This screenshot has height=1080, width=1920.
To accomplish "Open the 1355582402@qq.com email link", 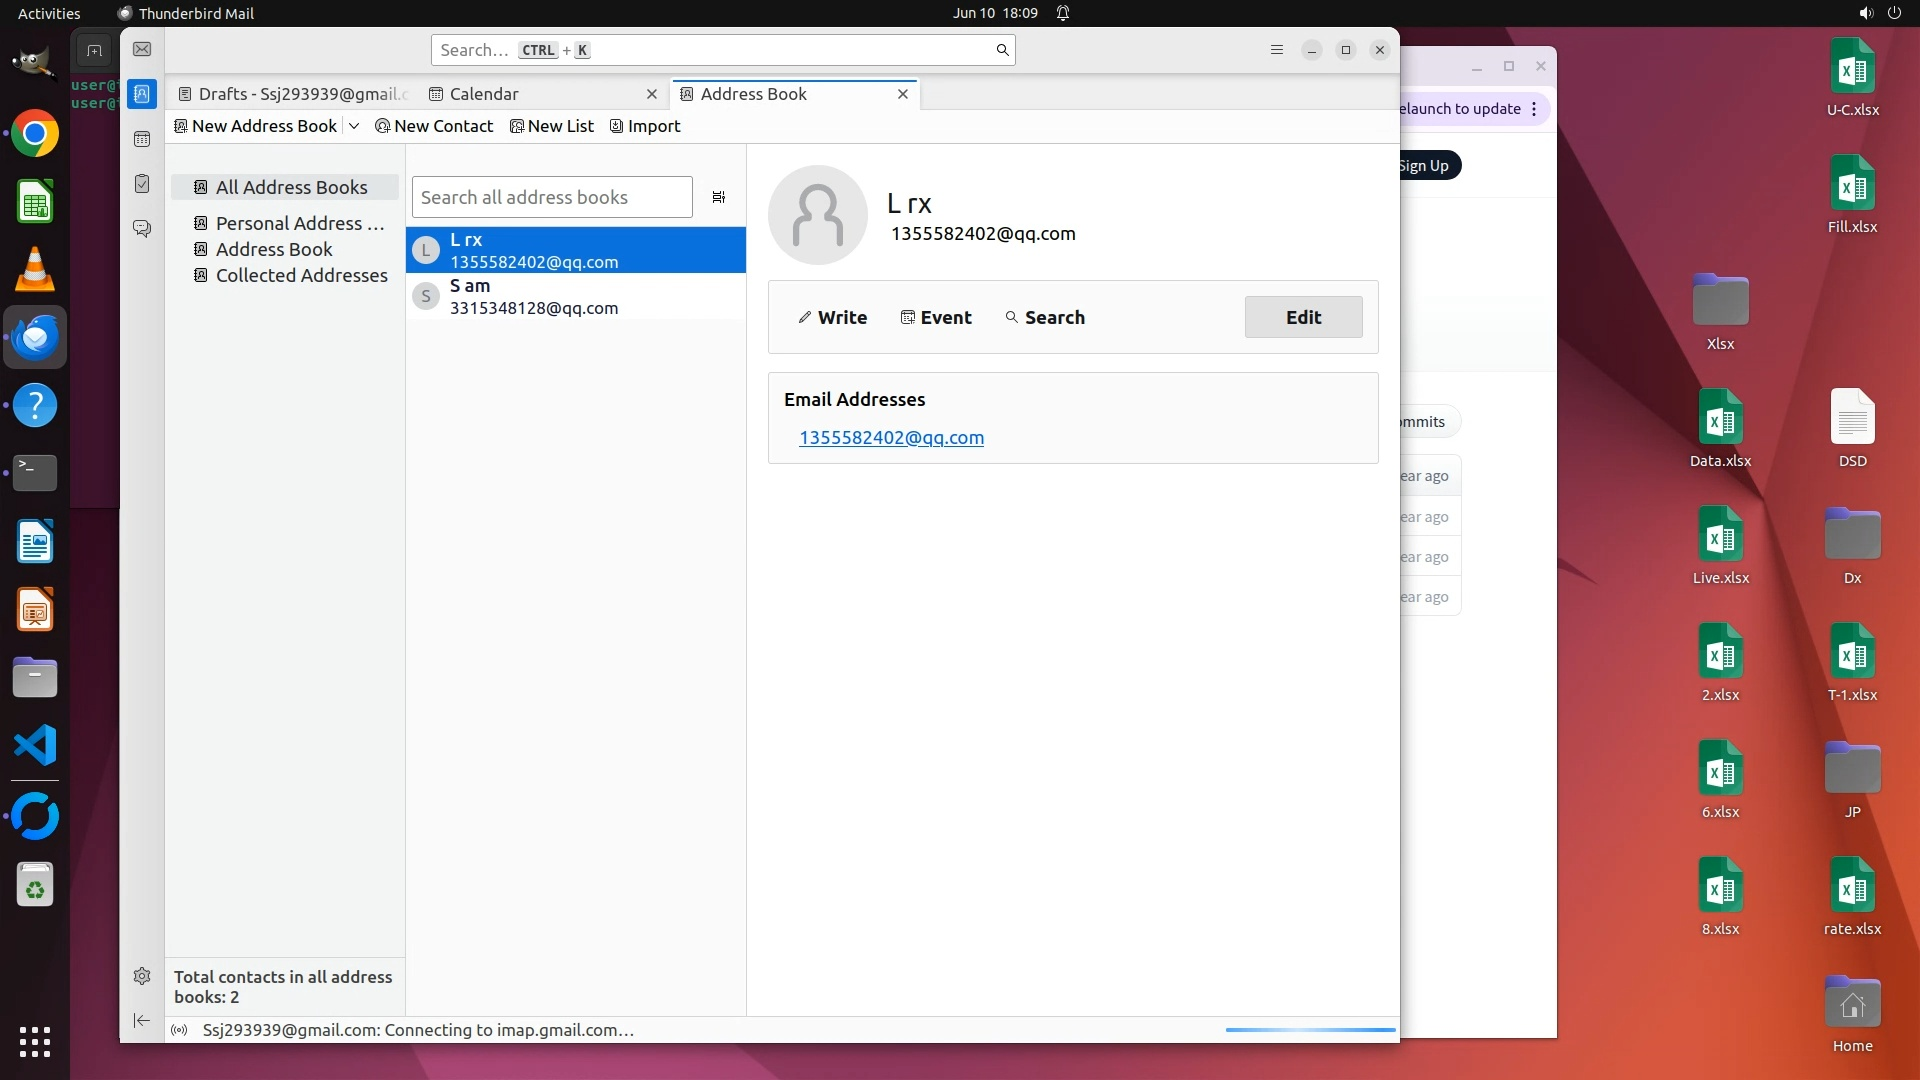I will pyautogui.click(x=891, y=438).
